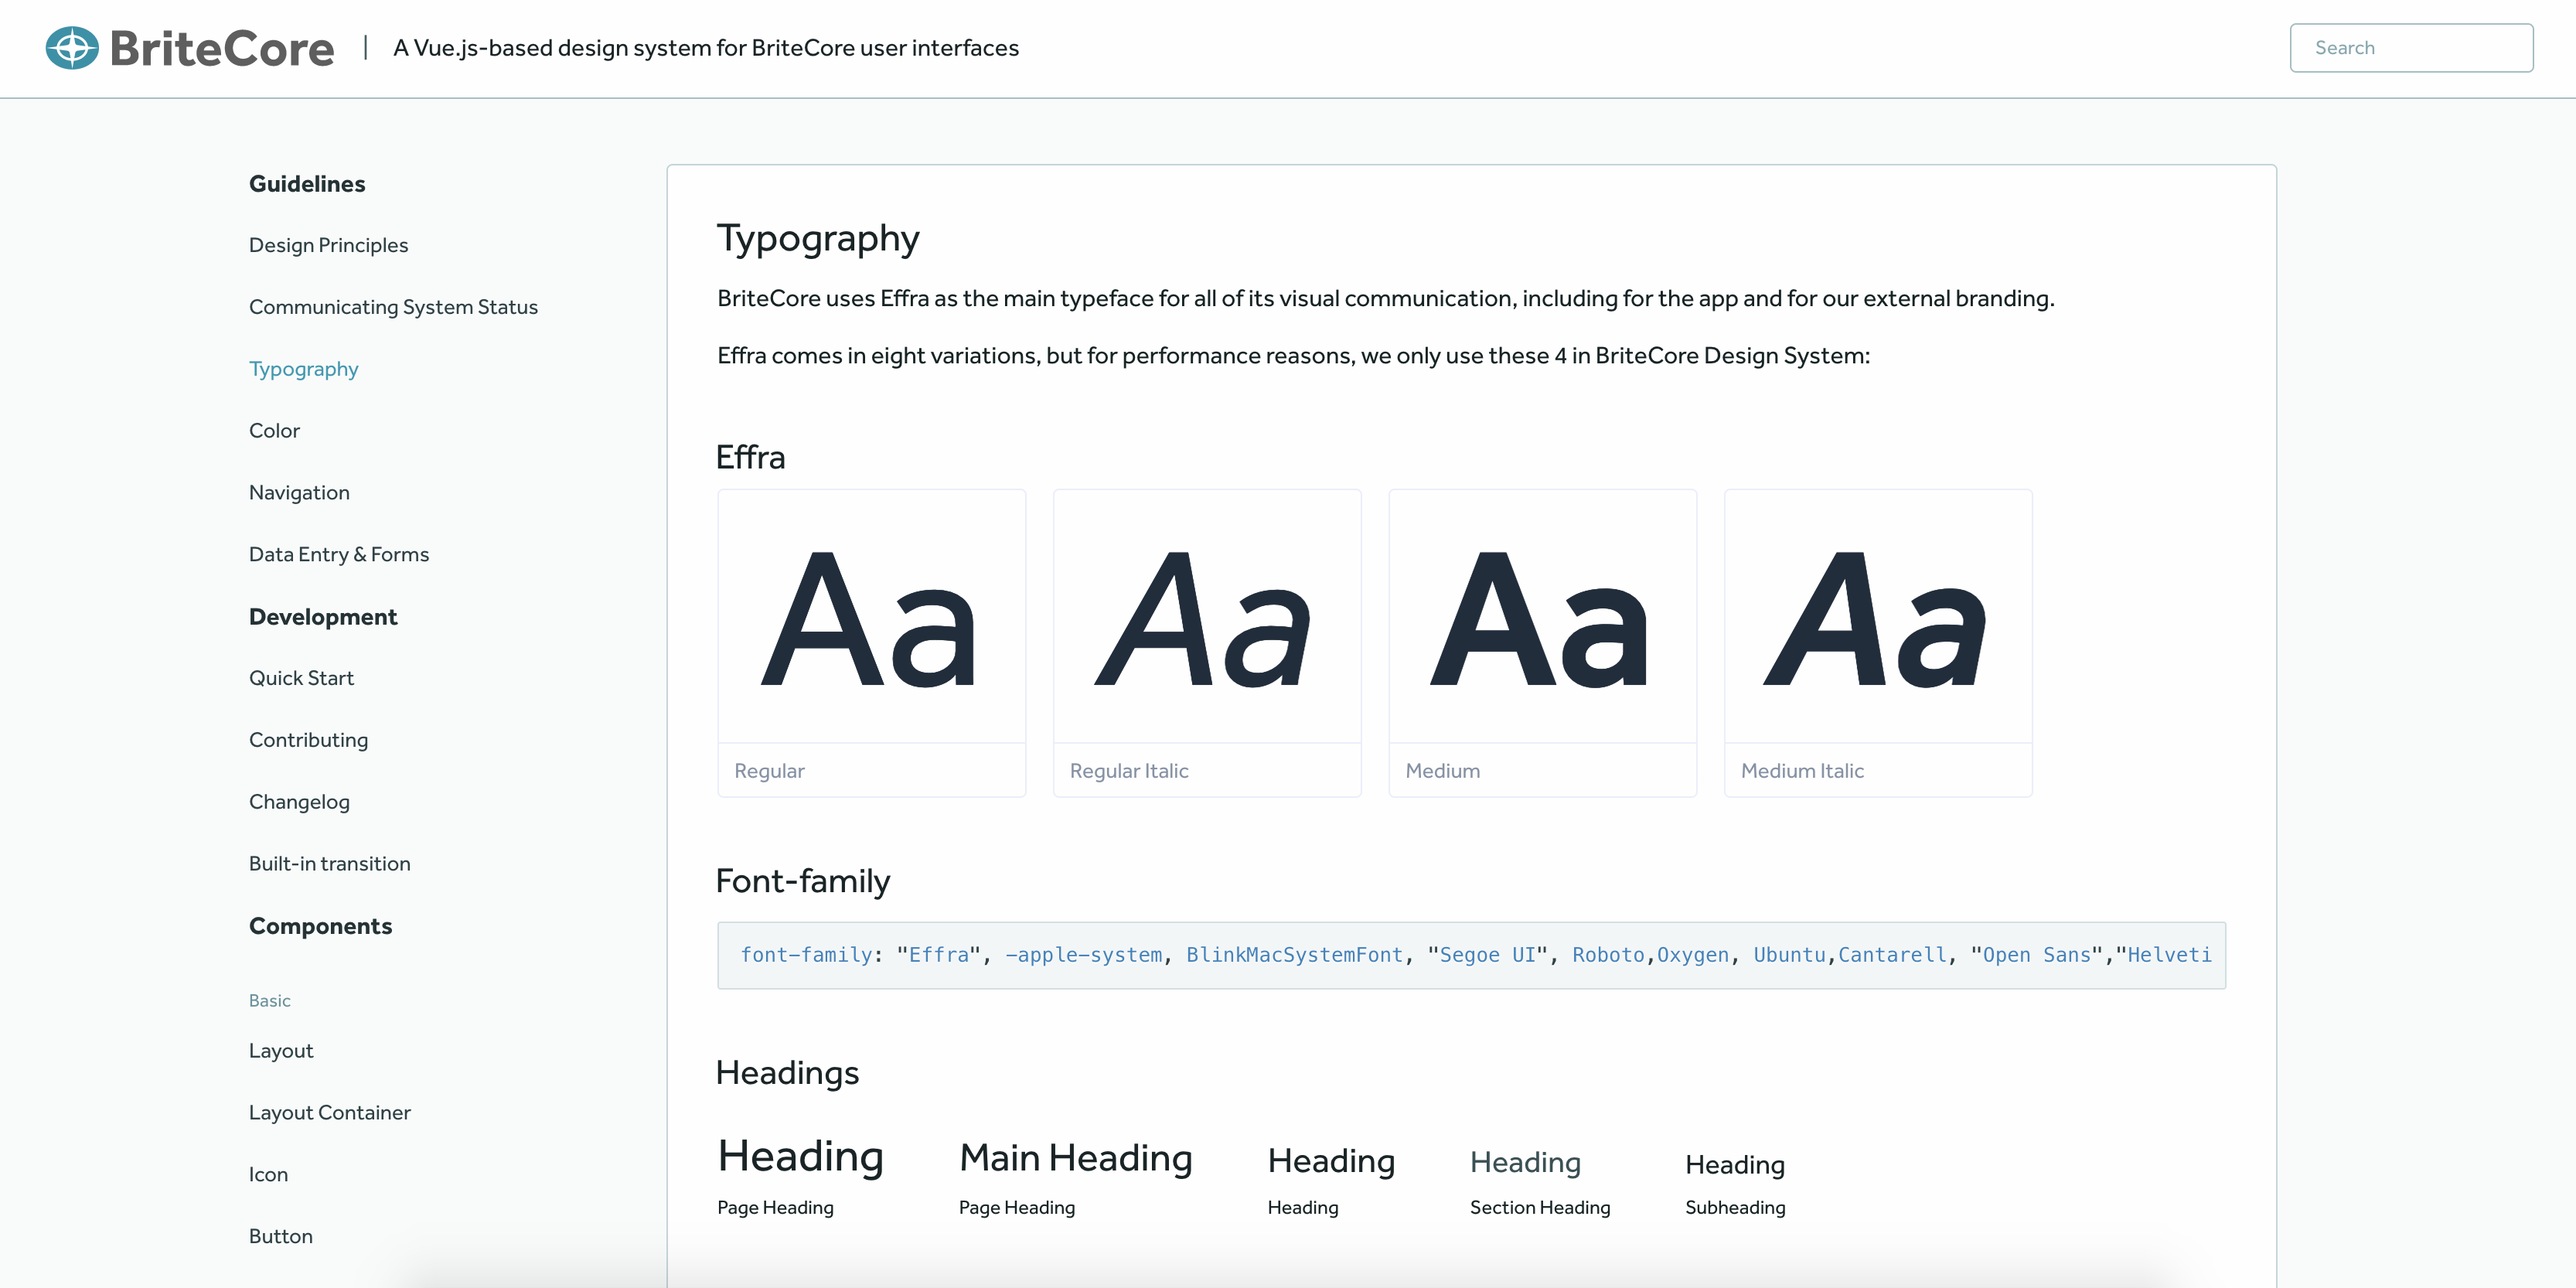Click the gray Heading sample above Section Heading
This screenshot has width=2576, height=1288.
pyautogui.click(x=1525, y=1162)
